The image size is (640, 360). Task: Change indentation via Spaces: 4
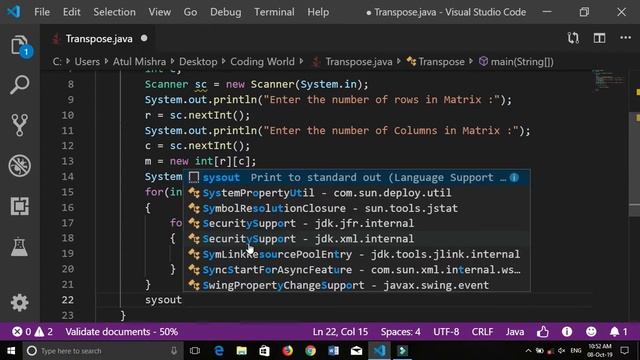pos(400,332)
